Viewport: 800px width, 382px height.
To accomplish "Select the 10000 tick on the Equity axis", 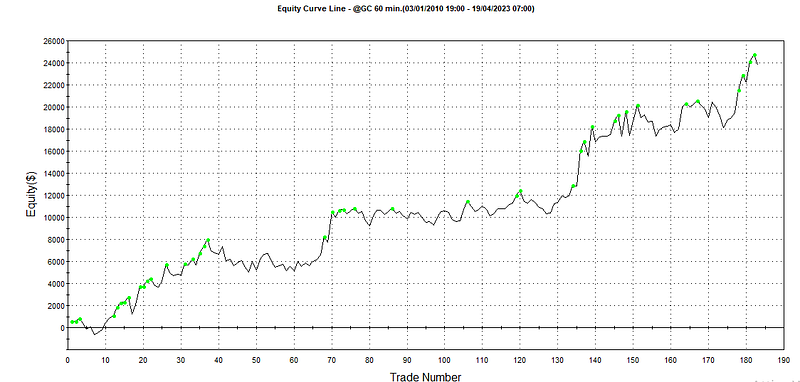I will coord(54,217).
